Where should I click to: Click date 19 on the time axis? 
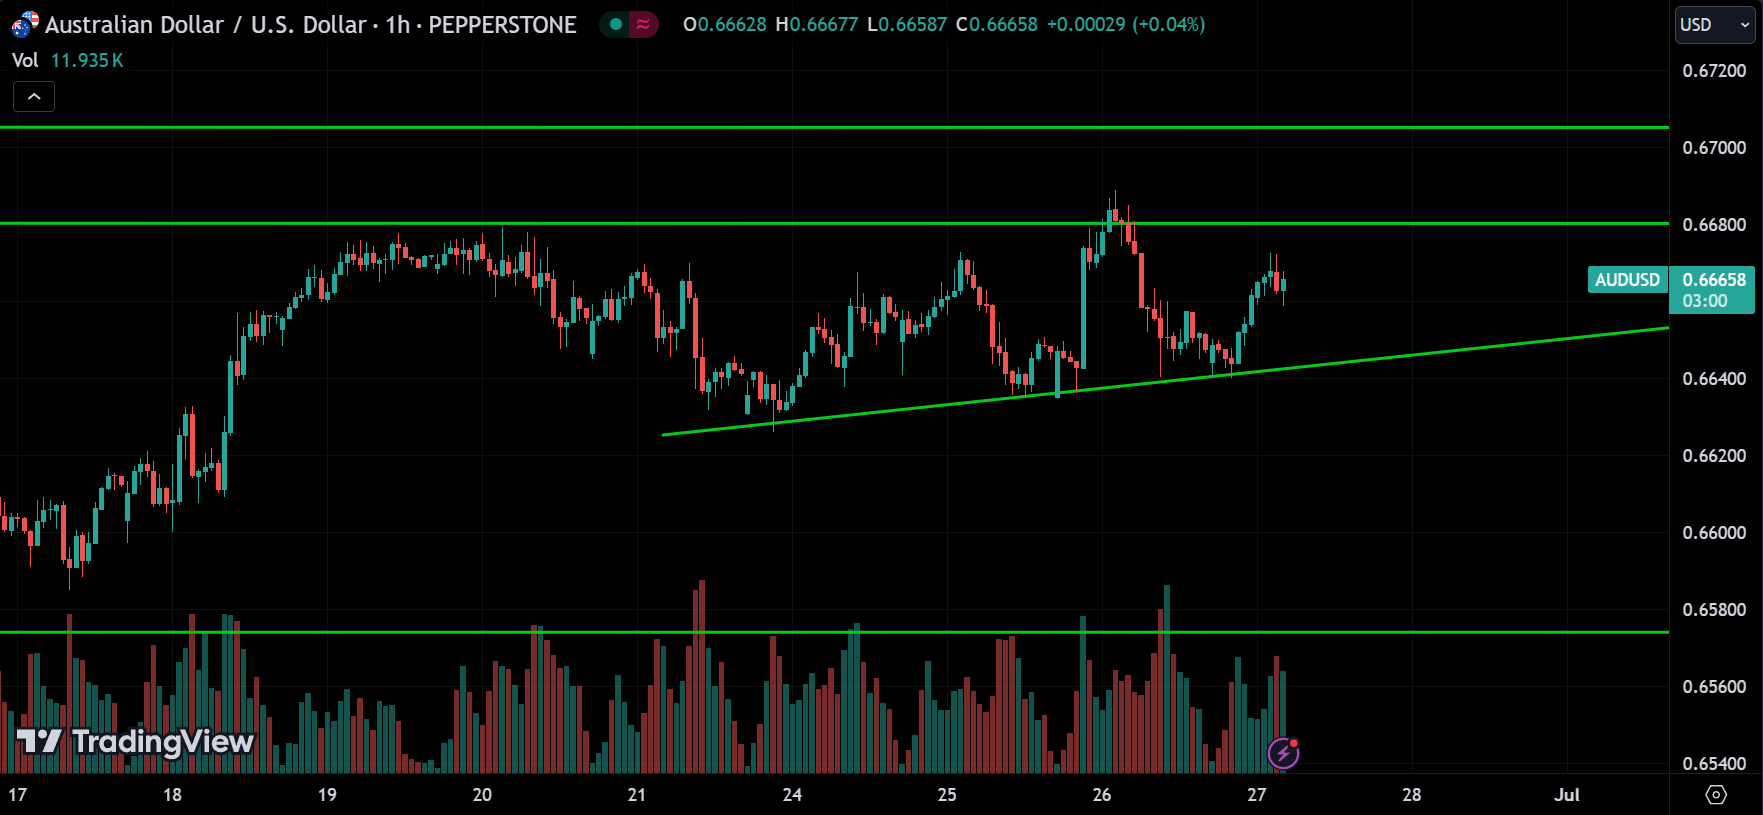(327, 795)
